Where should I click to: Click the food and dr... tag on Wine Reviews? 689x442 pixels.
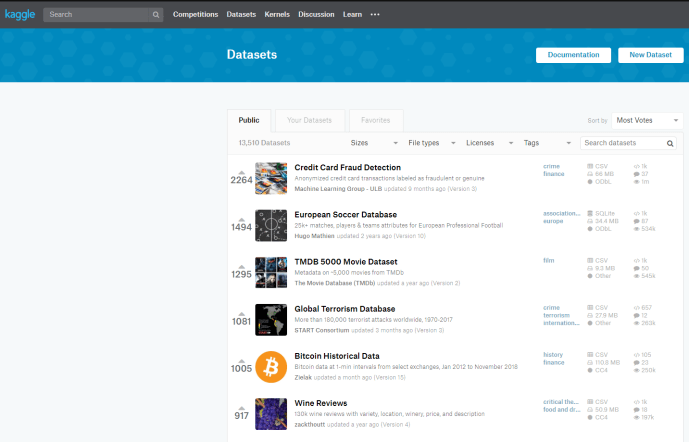pos(562,409)
